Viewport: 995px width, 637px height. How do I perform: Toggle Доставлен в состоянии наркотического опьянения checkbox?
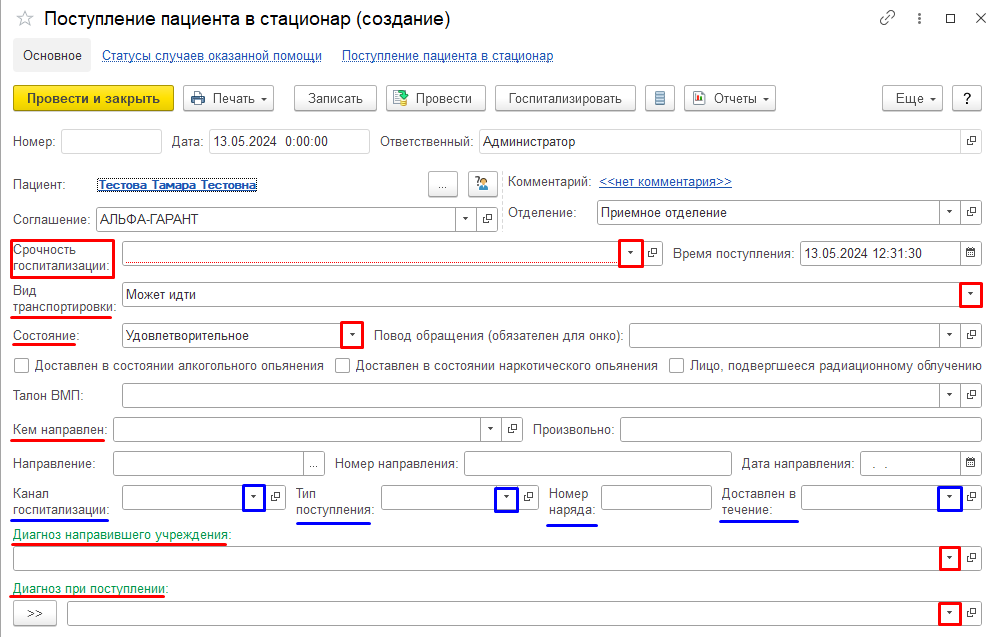pyautogui.click(x=343, y=365)
